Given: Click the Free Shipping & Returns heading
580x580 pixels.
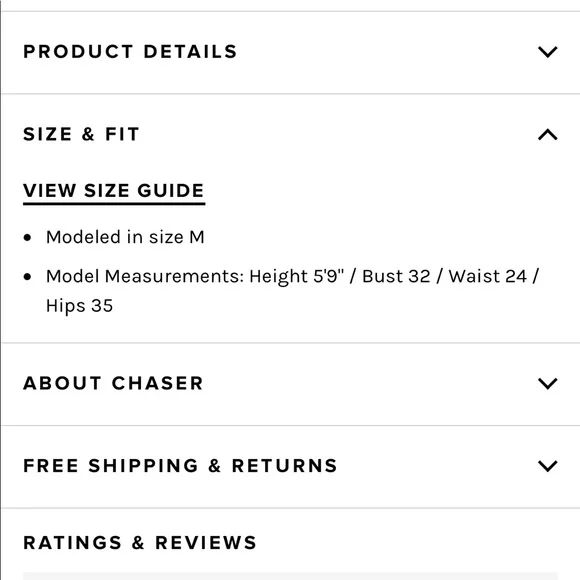Looking at the screenshot, I should click(x=180, y=465).
